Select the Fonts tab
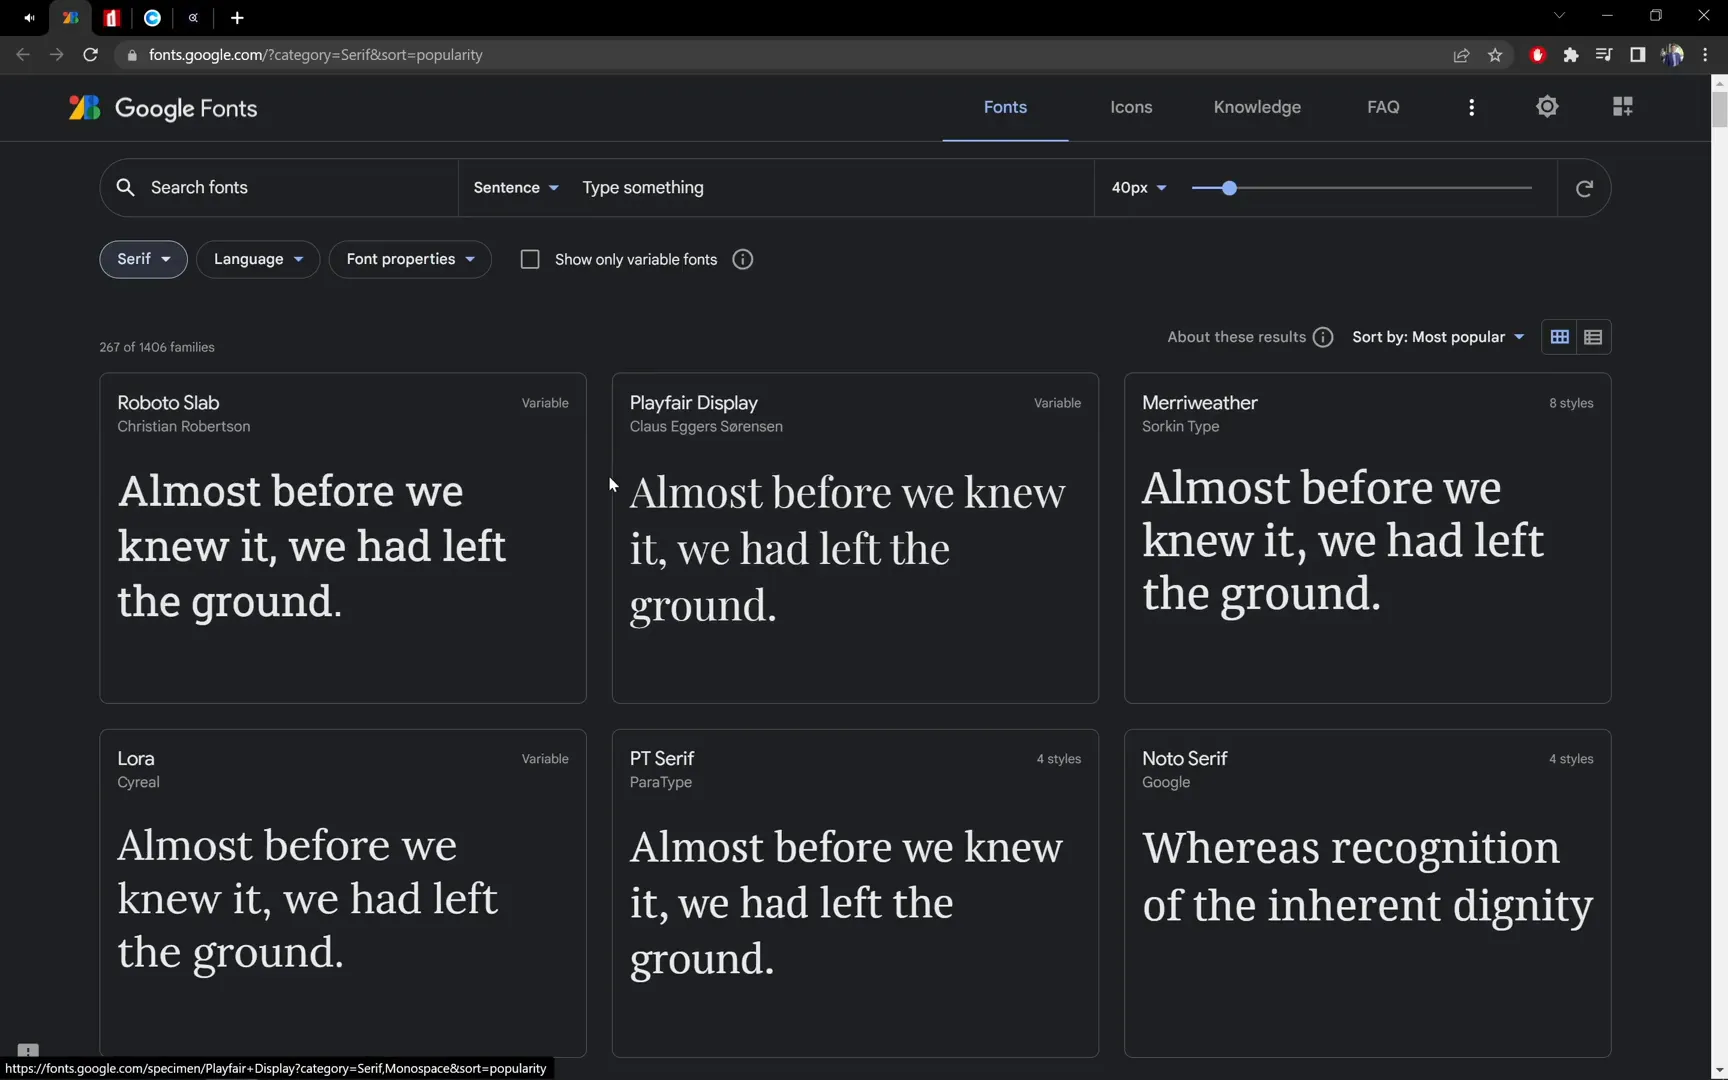The height and width of the screenshot is (1080, 1728). (x=1005, y=107)
